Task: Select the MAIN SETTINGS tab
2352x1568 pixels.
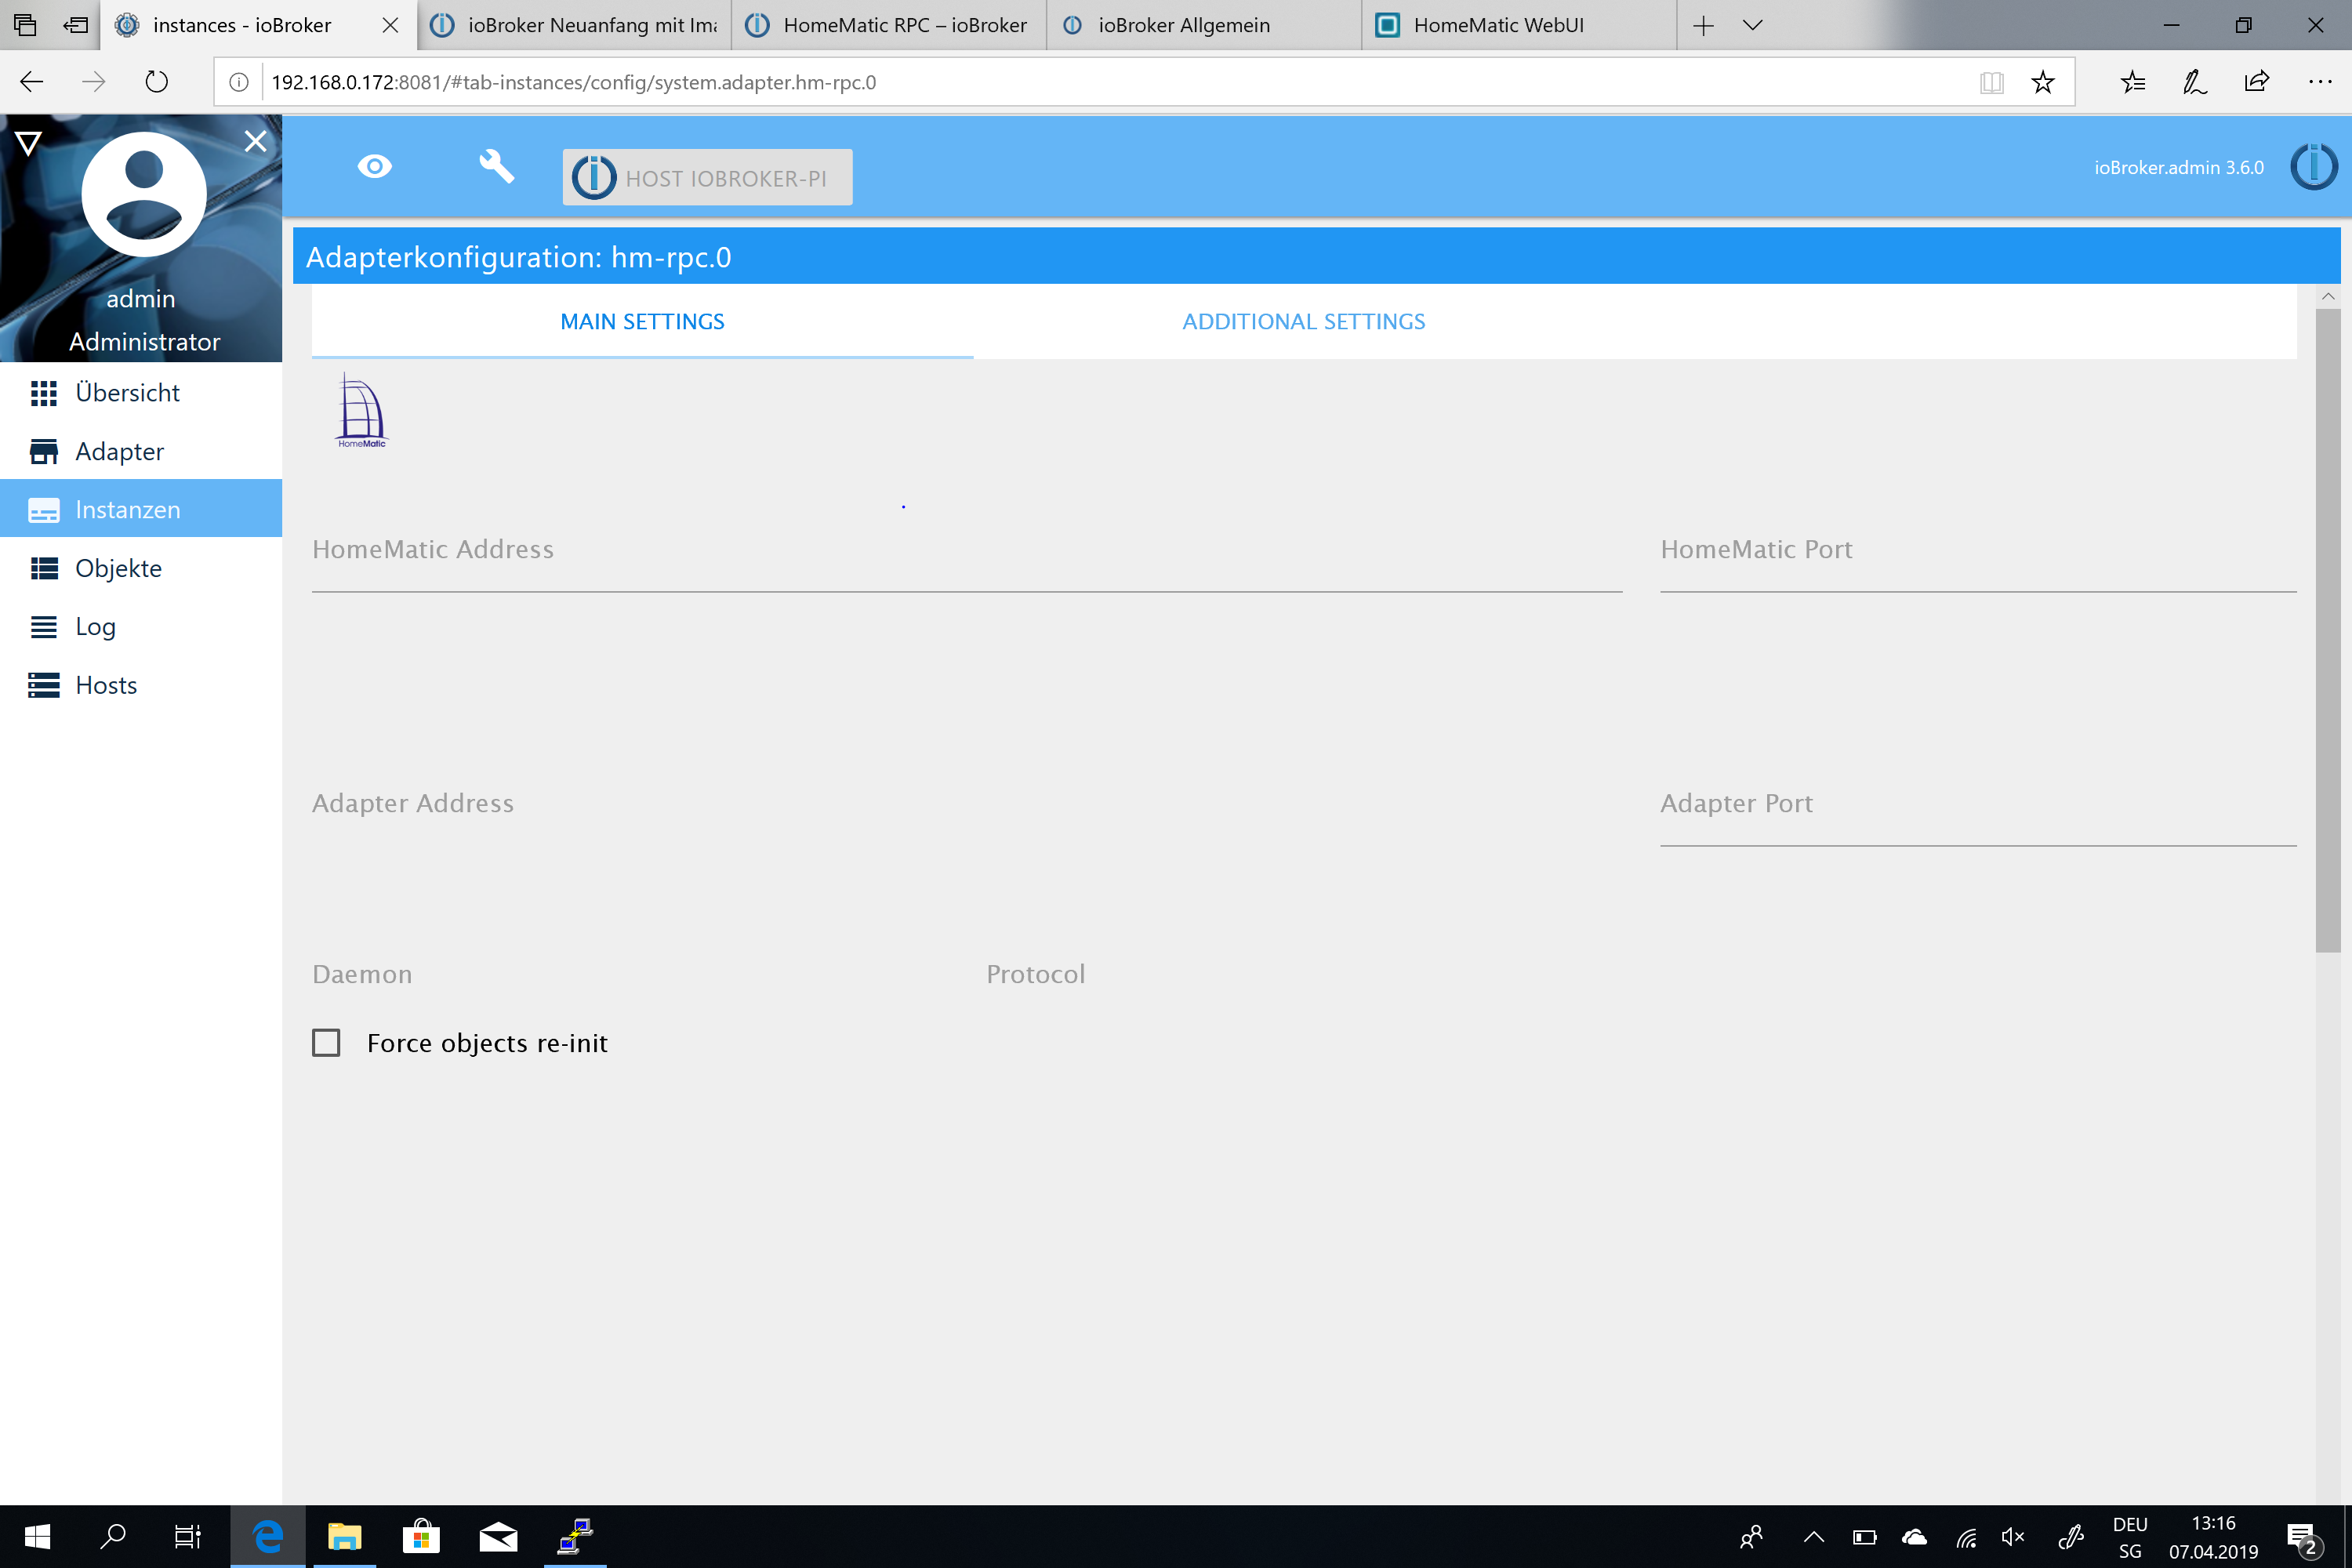Action: [642, 322]
